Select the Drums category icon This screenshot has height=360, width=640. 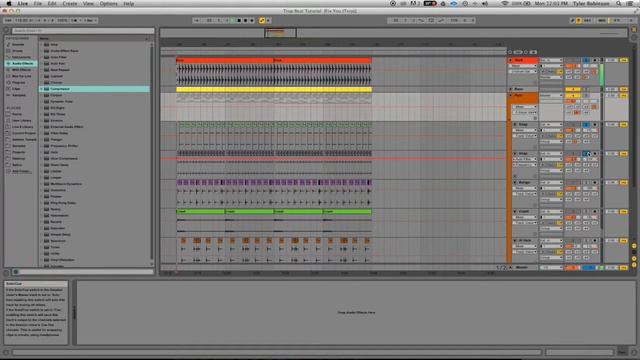(8, 51)
